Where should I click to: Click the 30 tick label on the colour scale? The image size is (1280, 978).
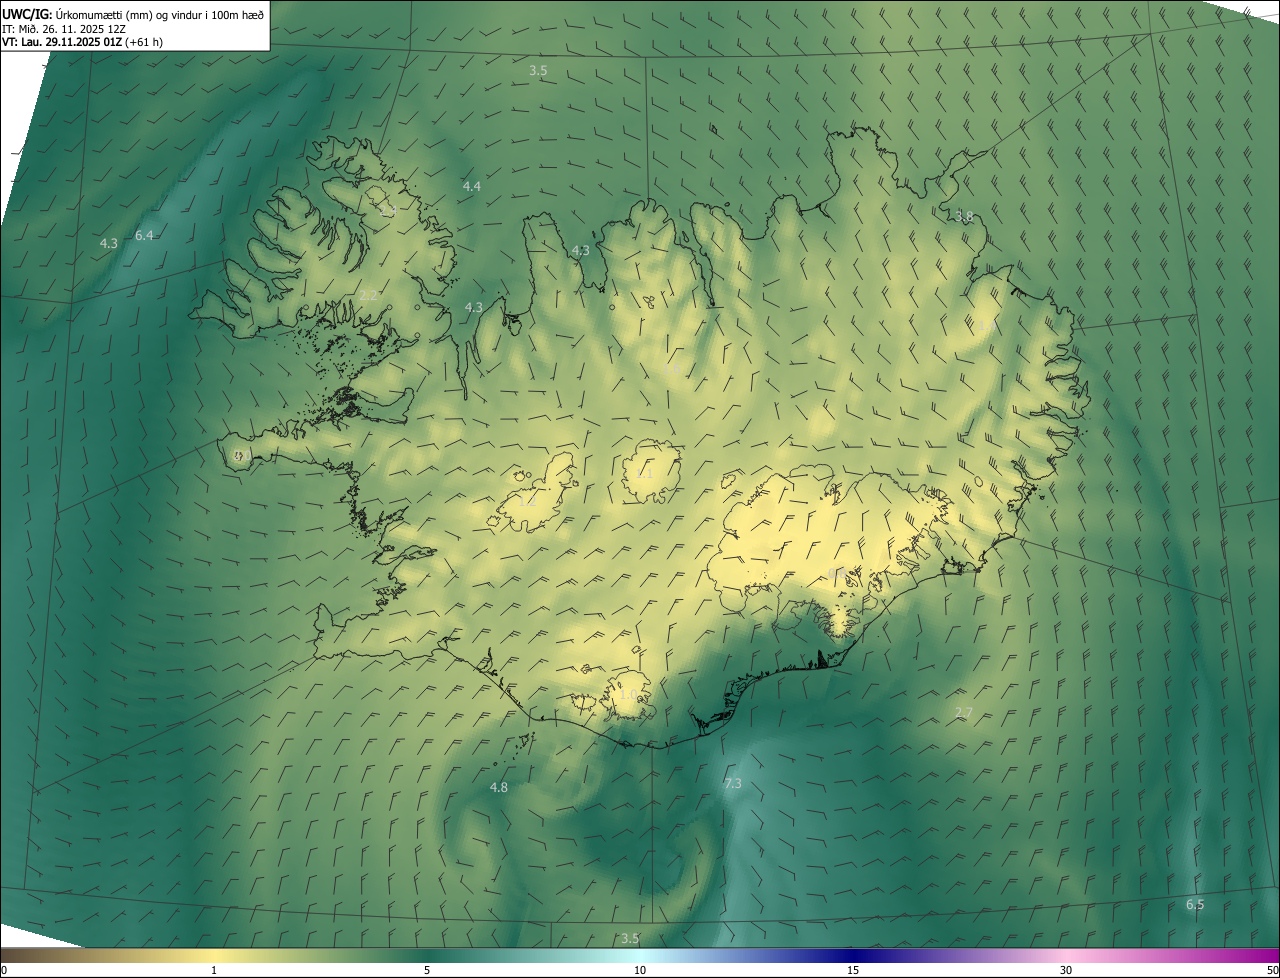point(1066,970)
